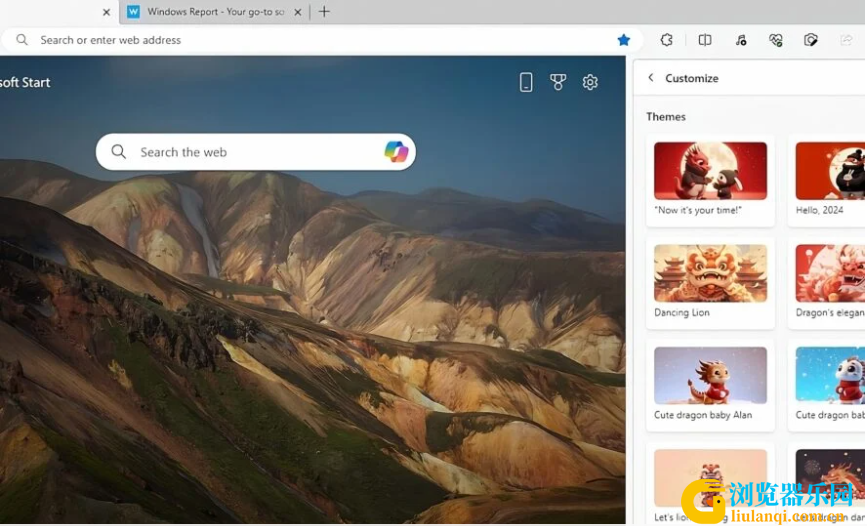Click the favorites star in address bar

tap(623, 40)
